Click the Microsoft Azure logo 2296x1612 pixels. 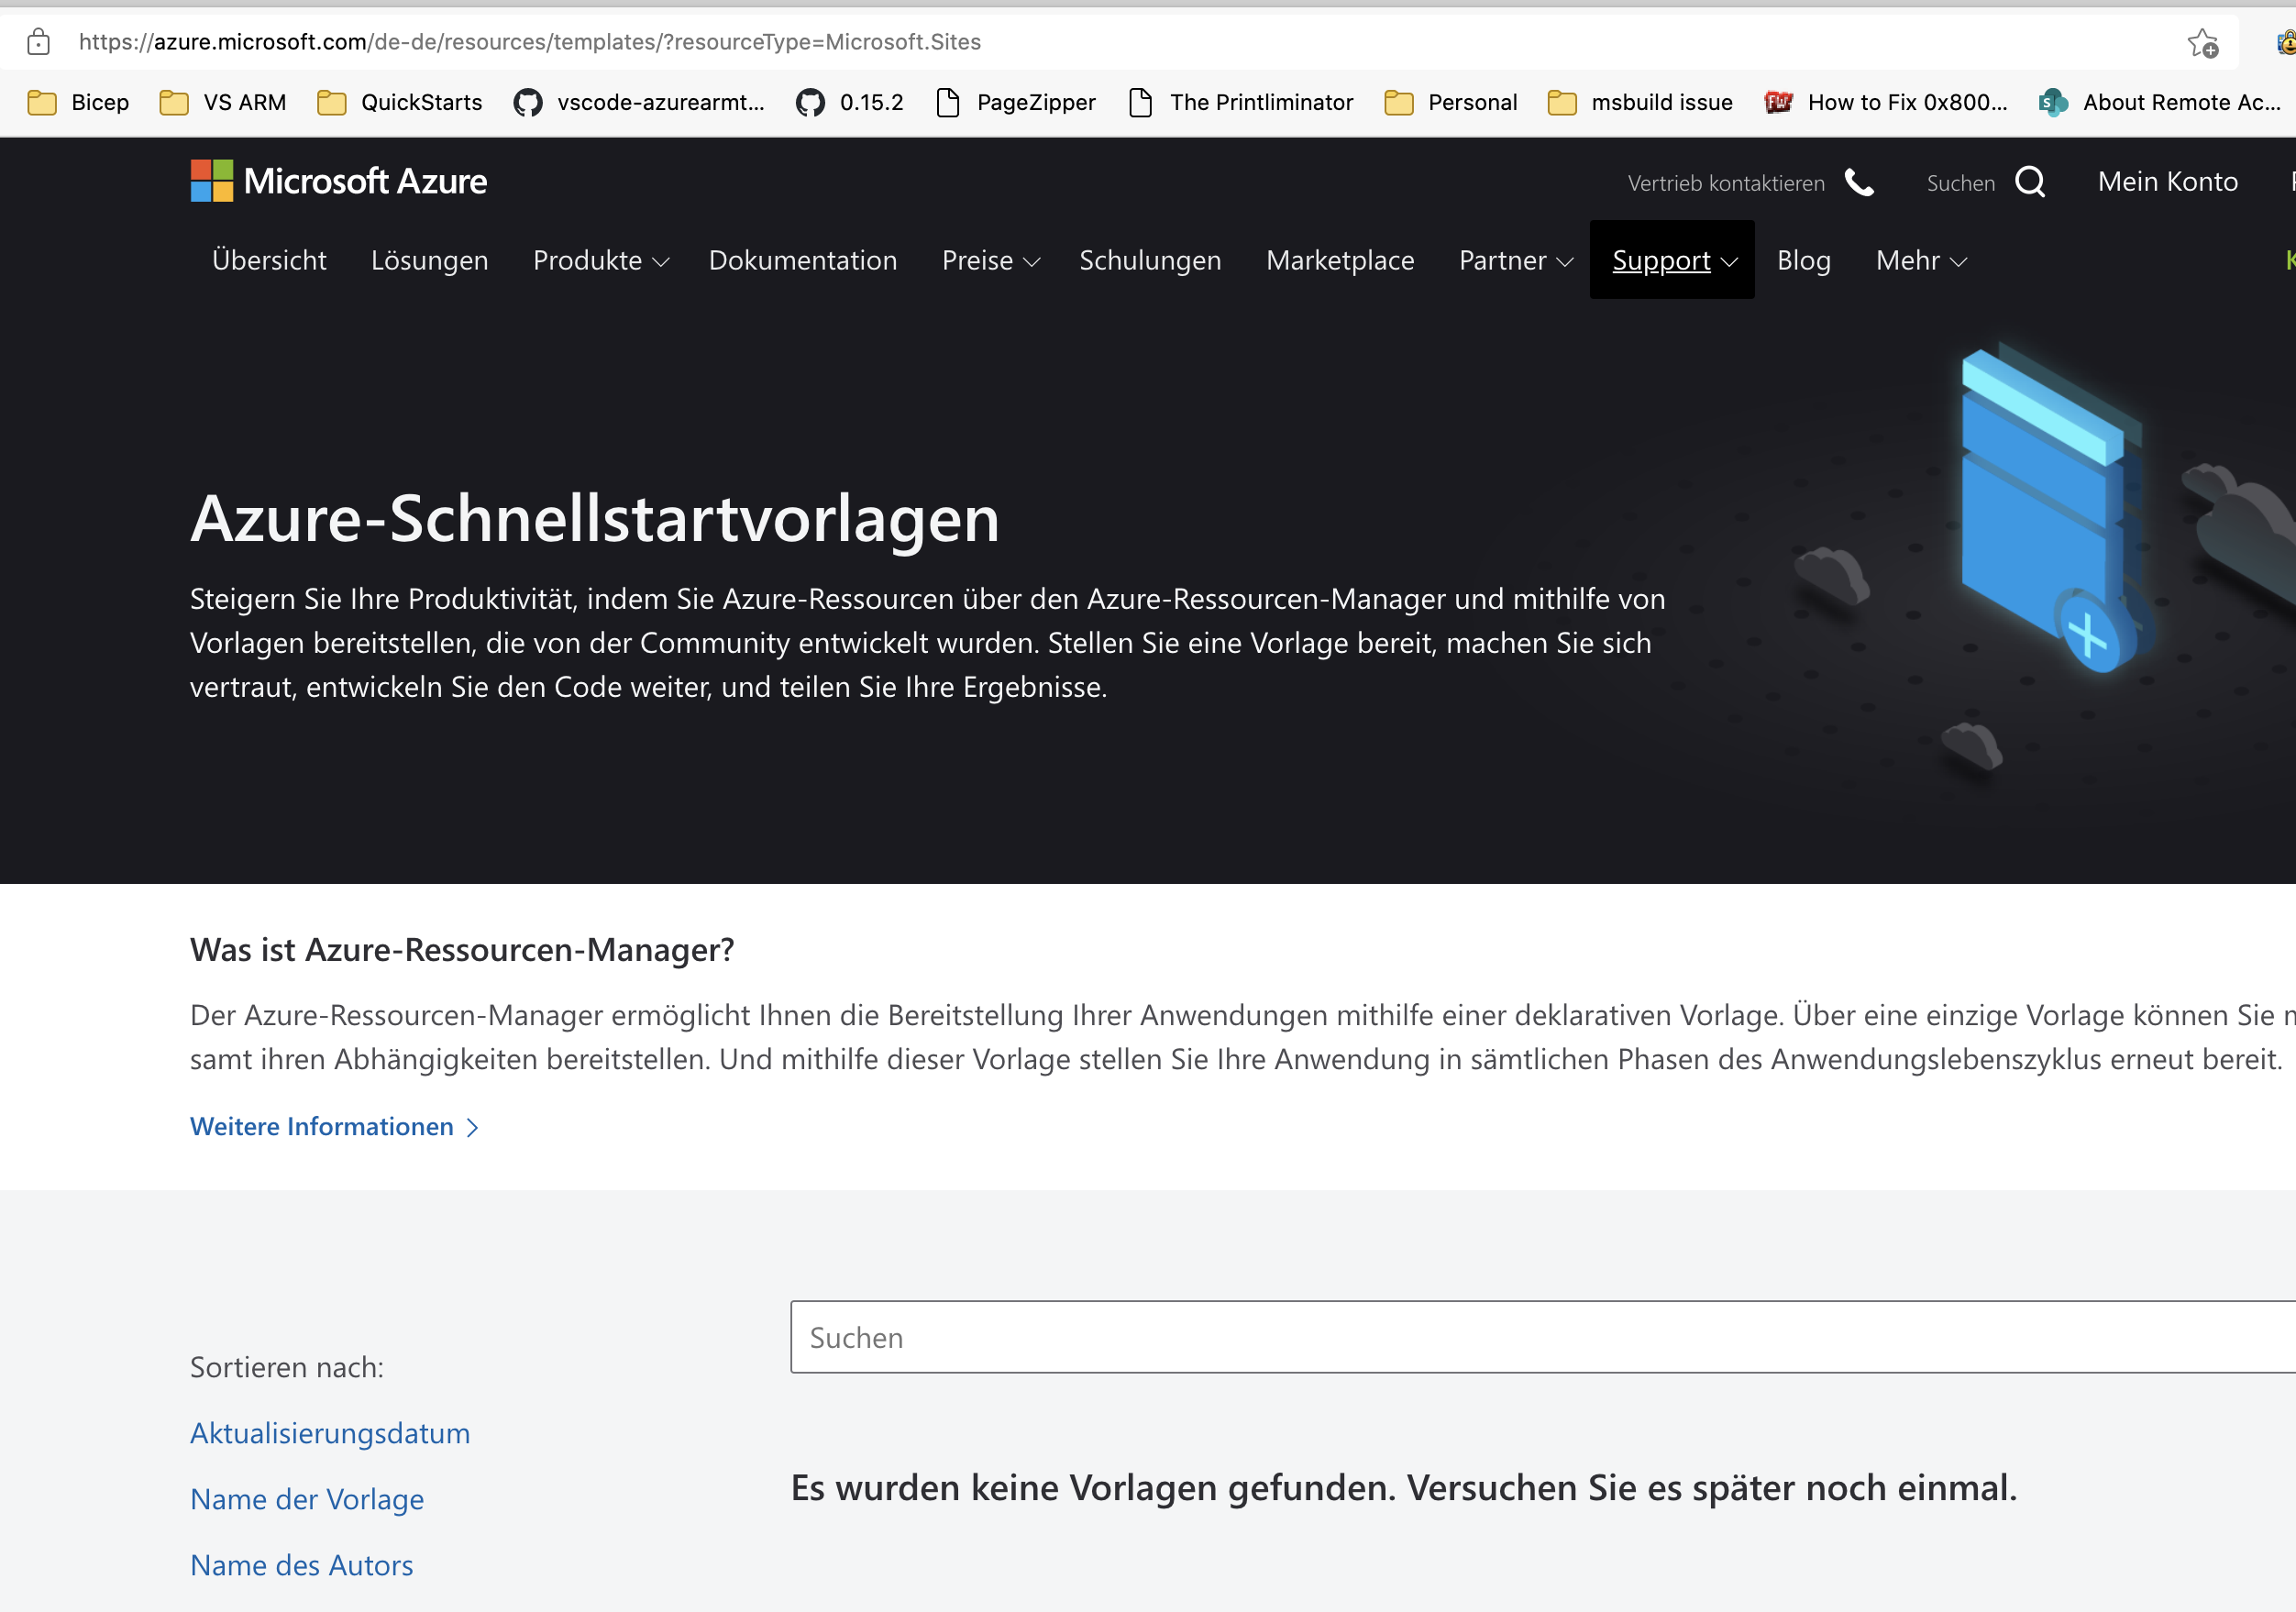(337, 181)
